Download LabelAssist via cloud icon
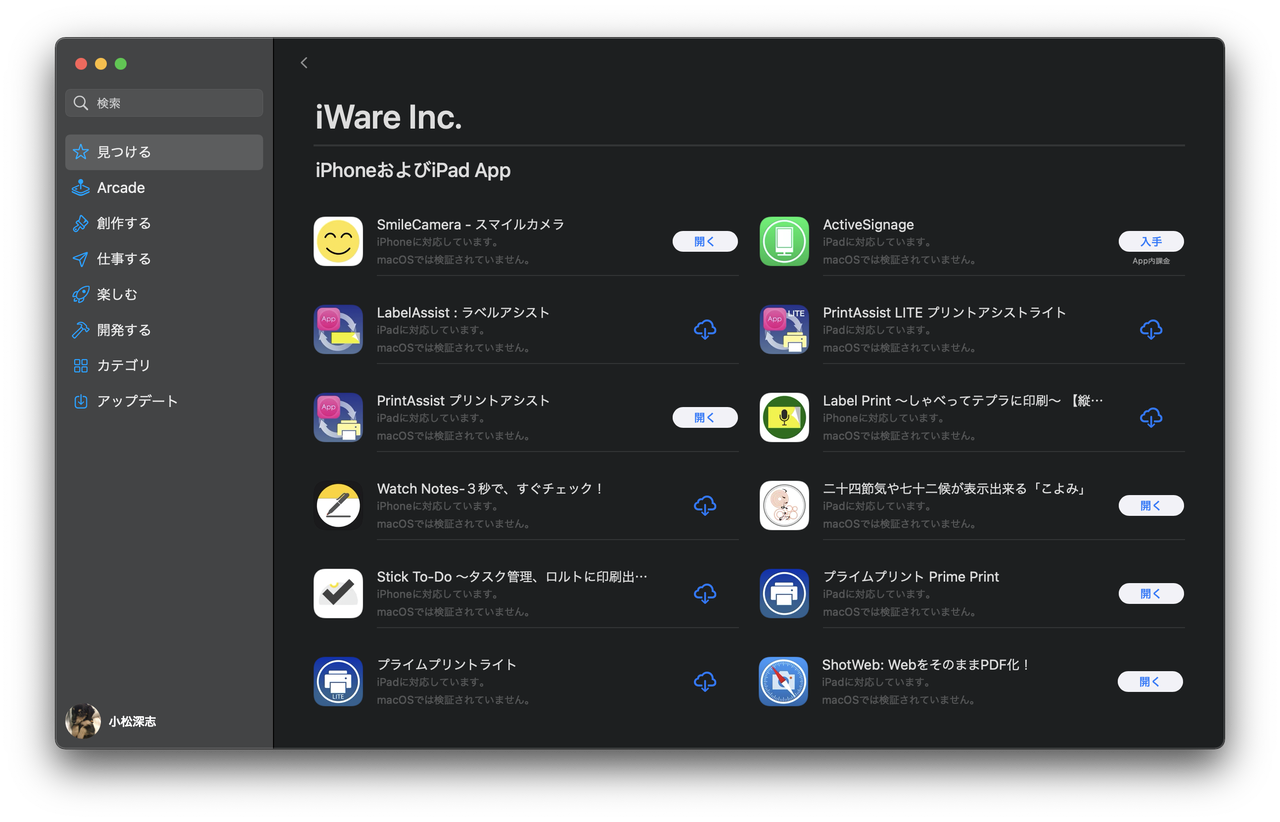This screenshot has height=822, width=1280. coord(705,329)
